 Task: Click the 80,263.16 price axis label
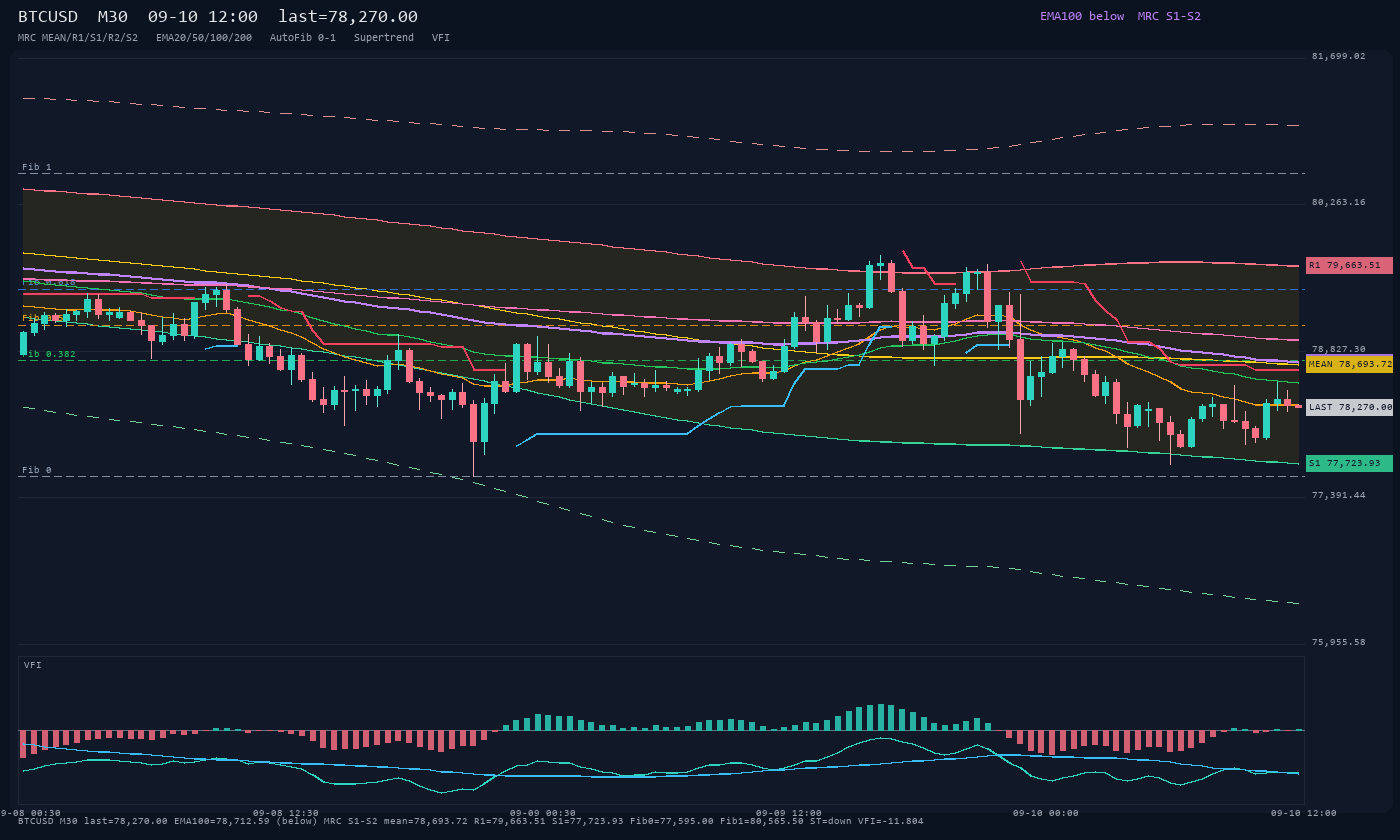point(1338,202)
